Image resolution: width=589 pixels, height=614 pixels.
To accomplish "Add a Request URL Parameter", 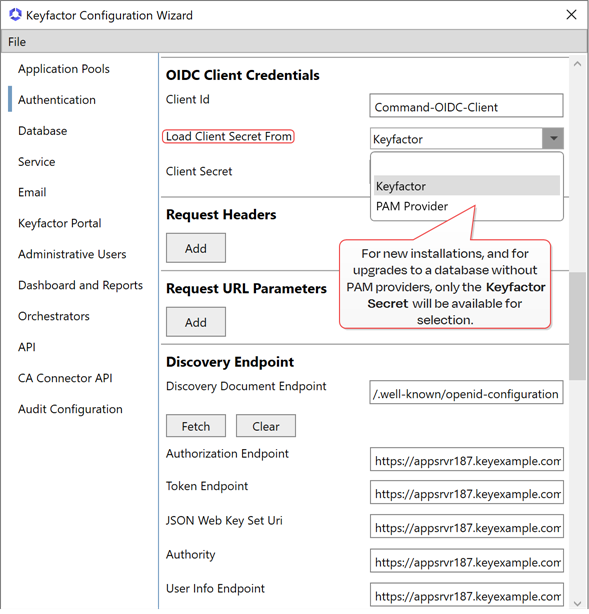I will pos(196,322).
